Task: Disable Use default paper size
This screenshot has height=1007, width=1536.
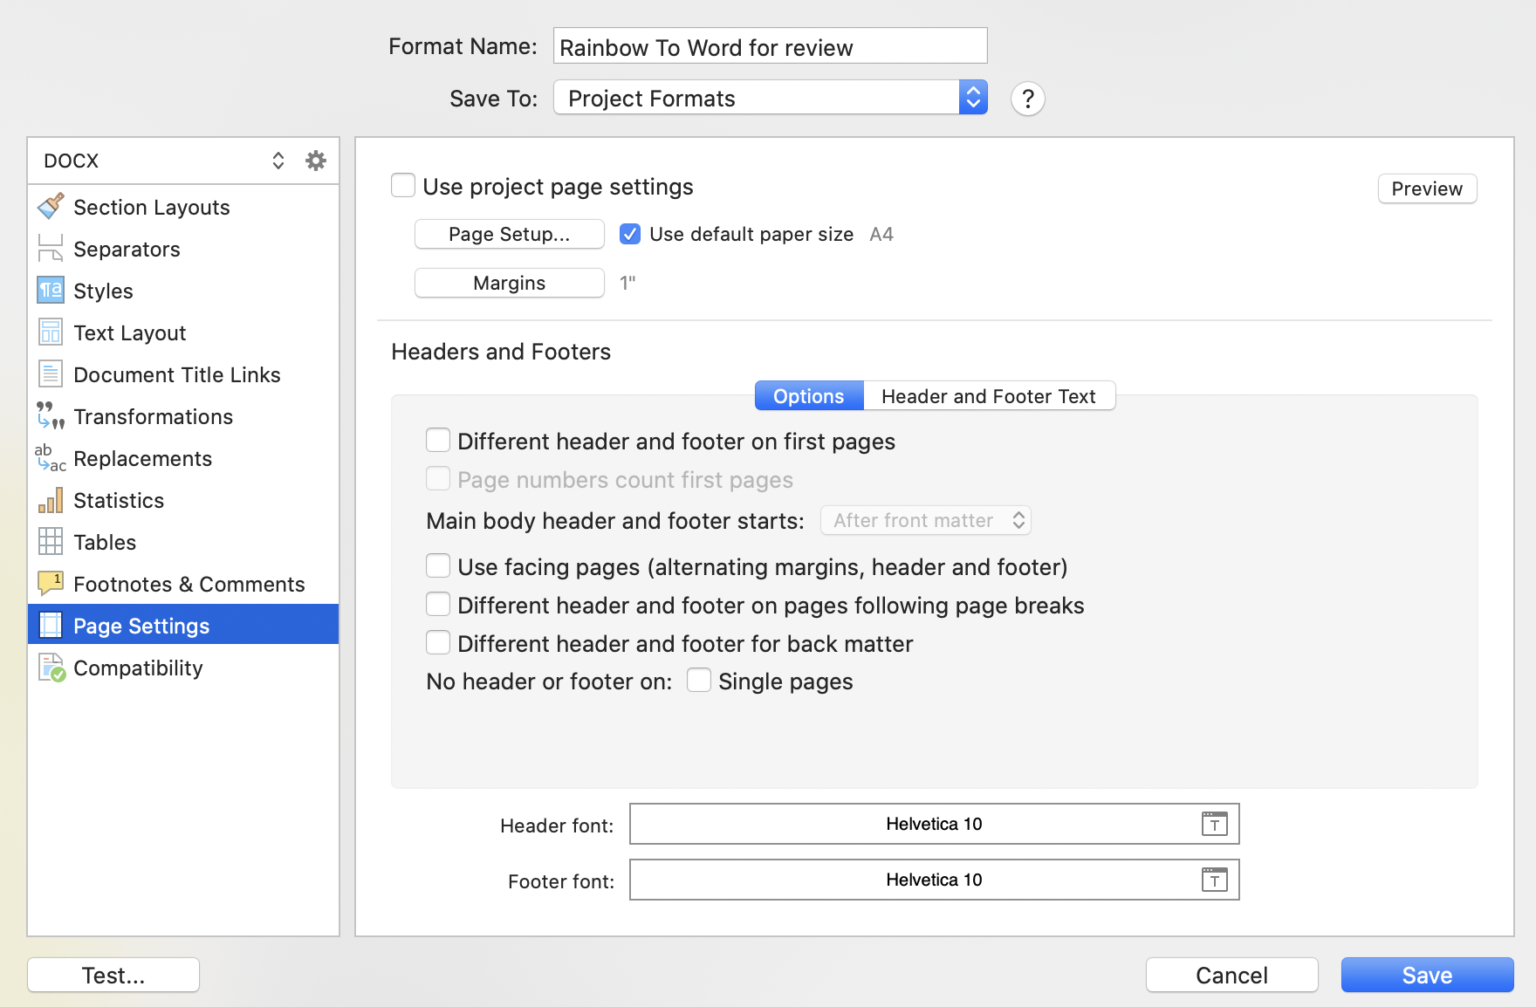Action: coord(630,233)
